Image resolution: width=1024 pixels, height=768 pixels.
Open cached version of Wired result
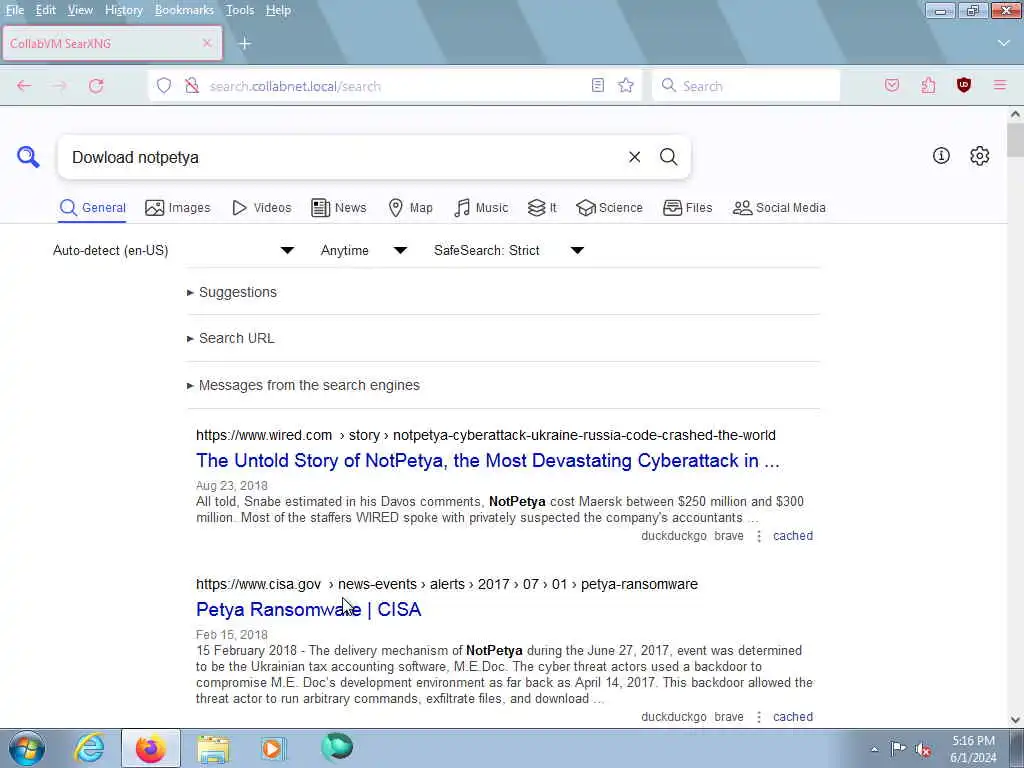tap(793, 536)
